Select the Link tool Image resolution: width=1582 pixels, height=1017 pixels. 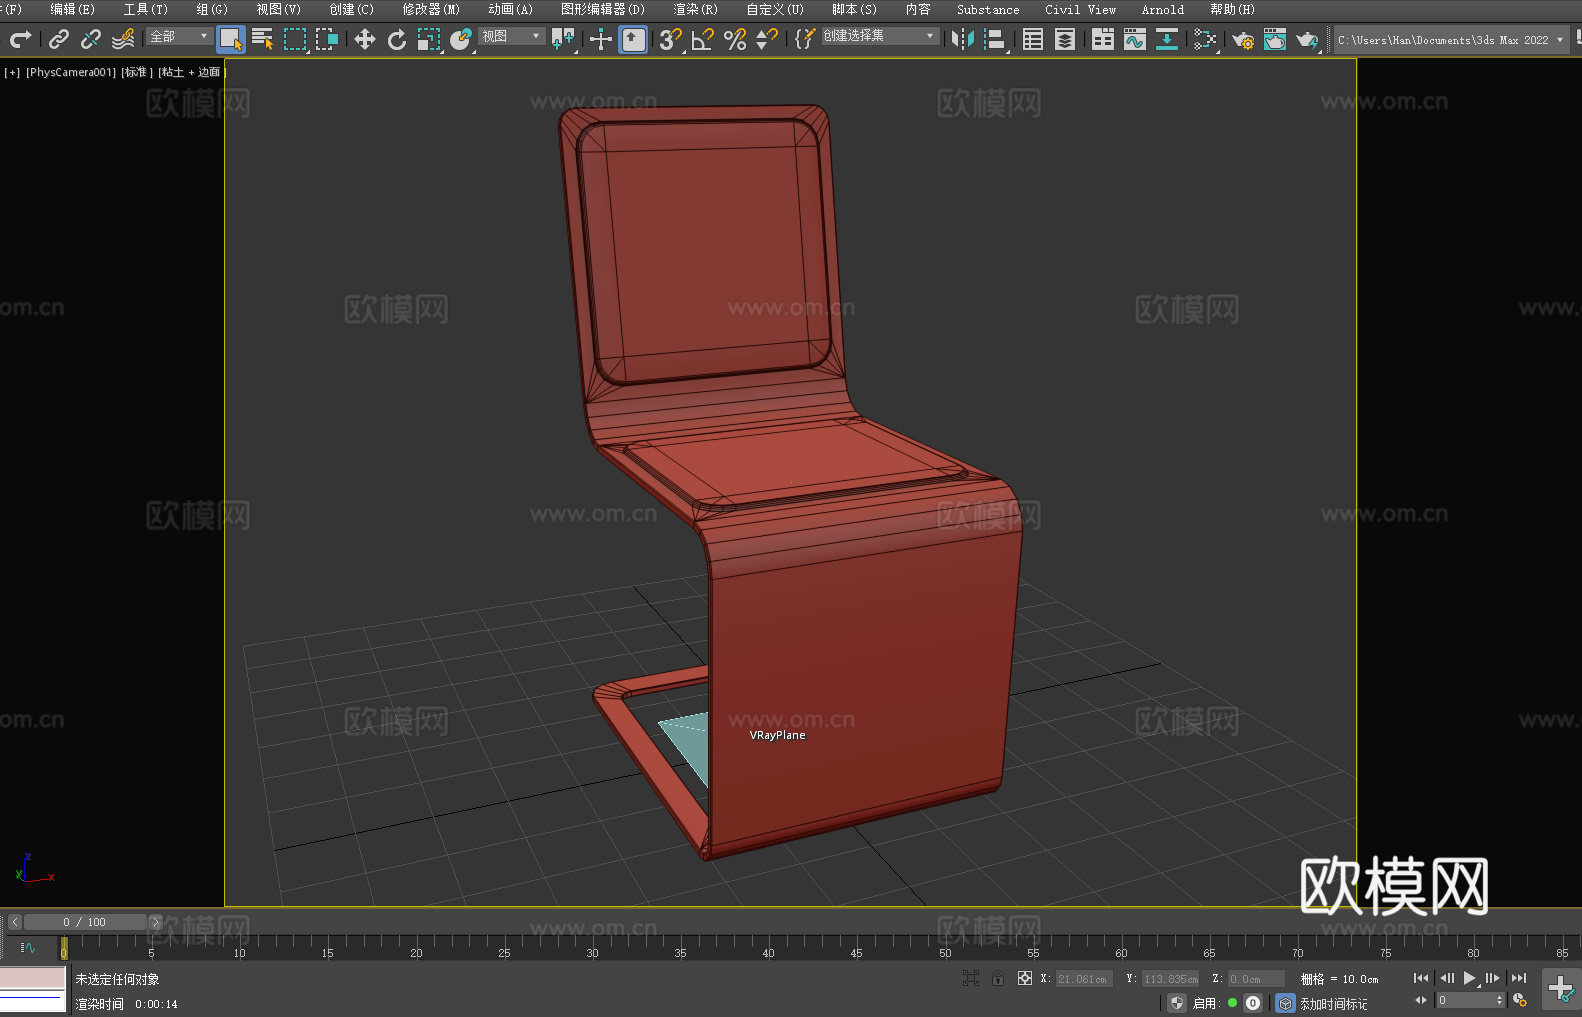point(59,39)
